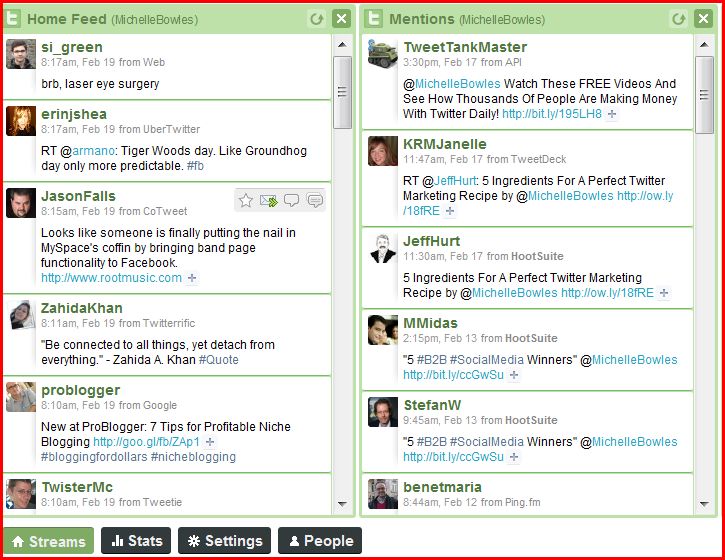The height and width of the screenshot is (560, 725).
Task: Open benetmaria username link
Action: point(442,487)
